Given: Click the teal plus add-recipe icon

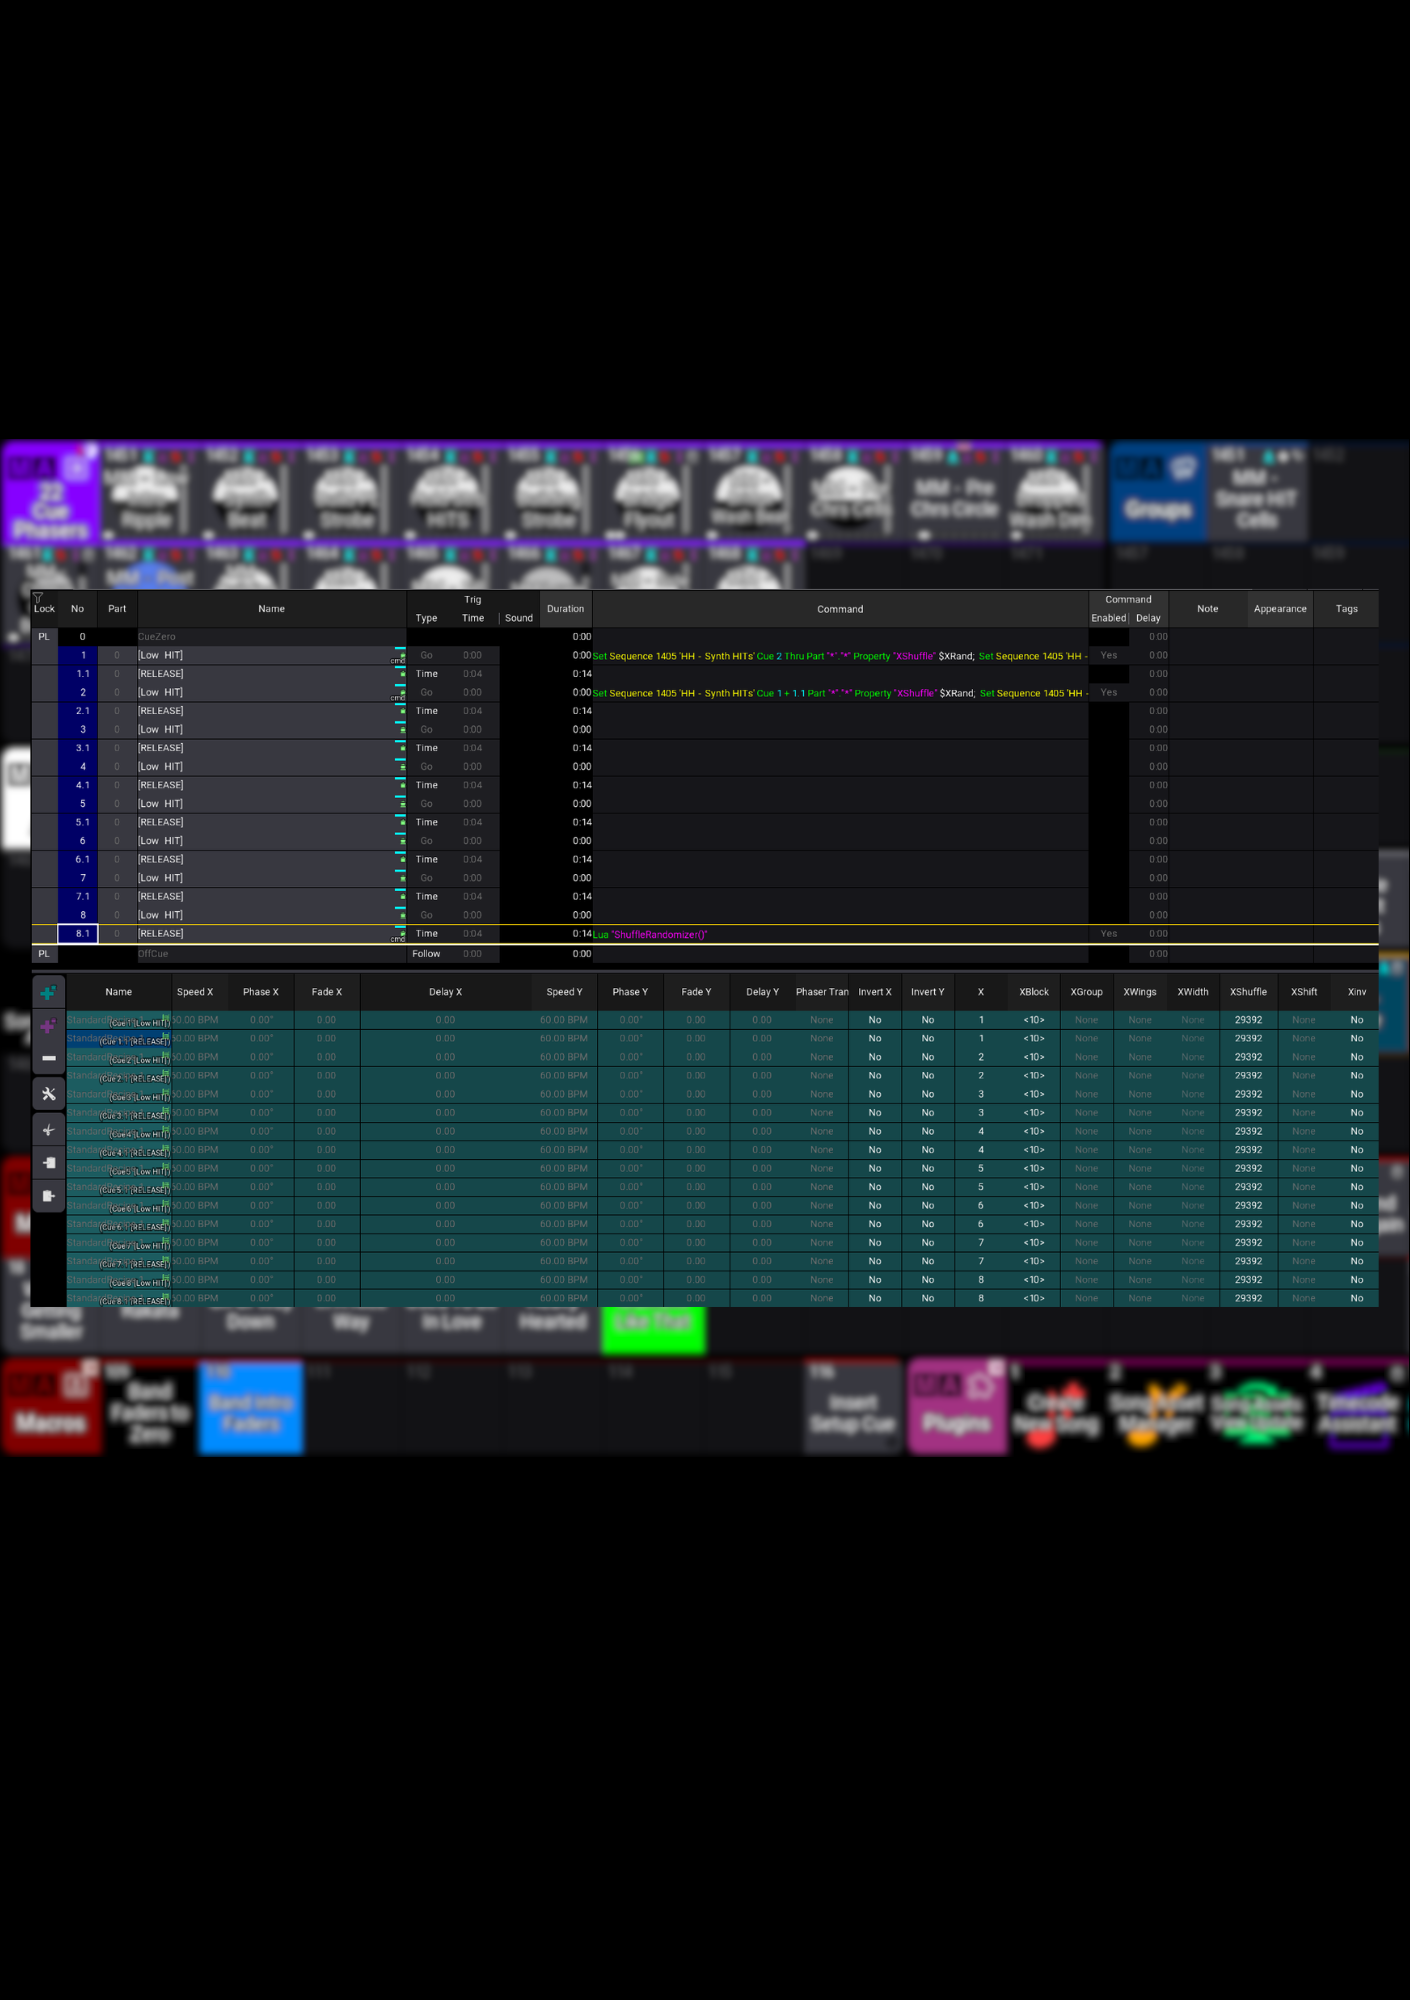Looking at the screenshot, I should [48, 993].
